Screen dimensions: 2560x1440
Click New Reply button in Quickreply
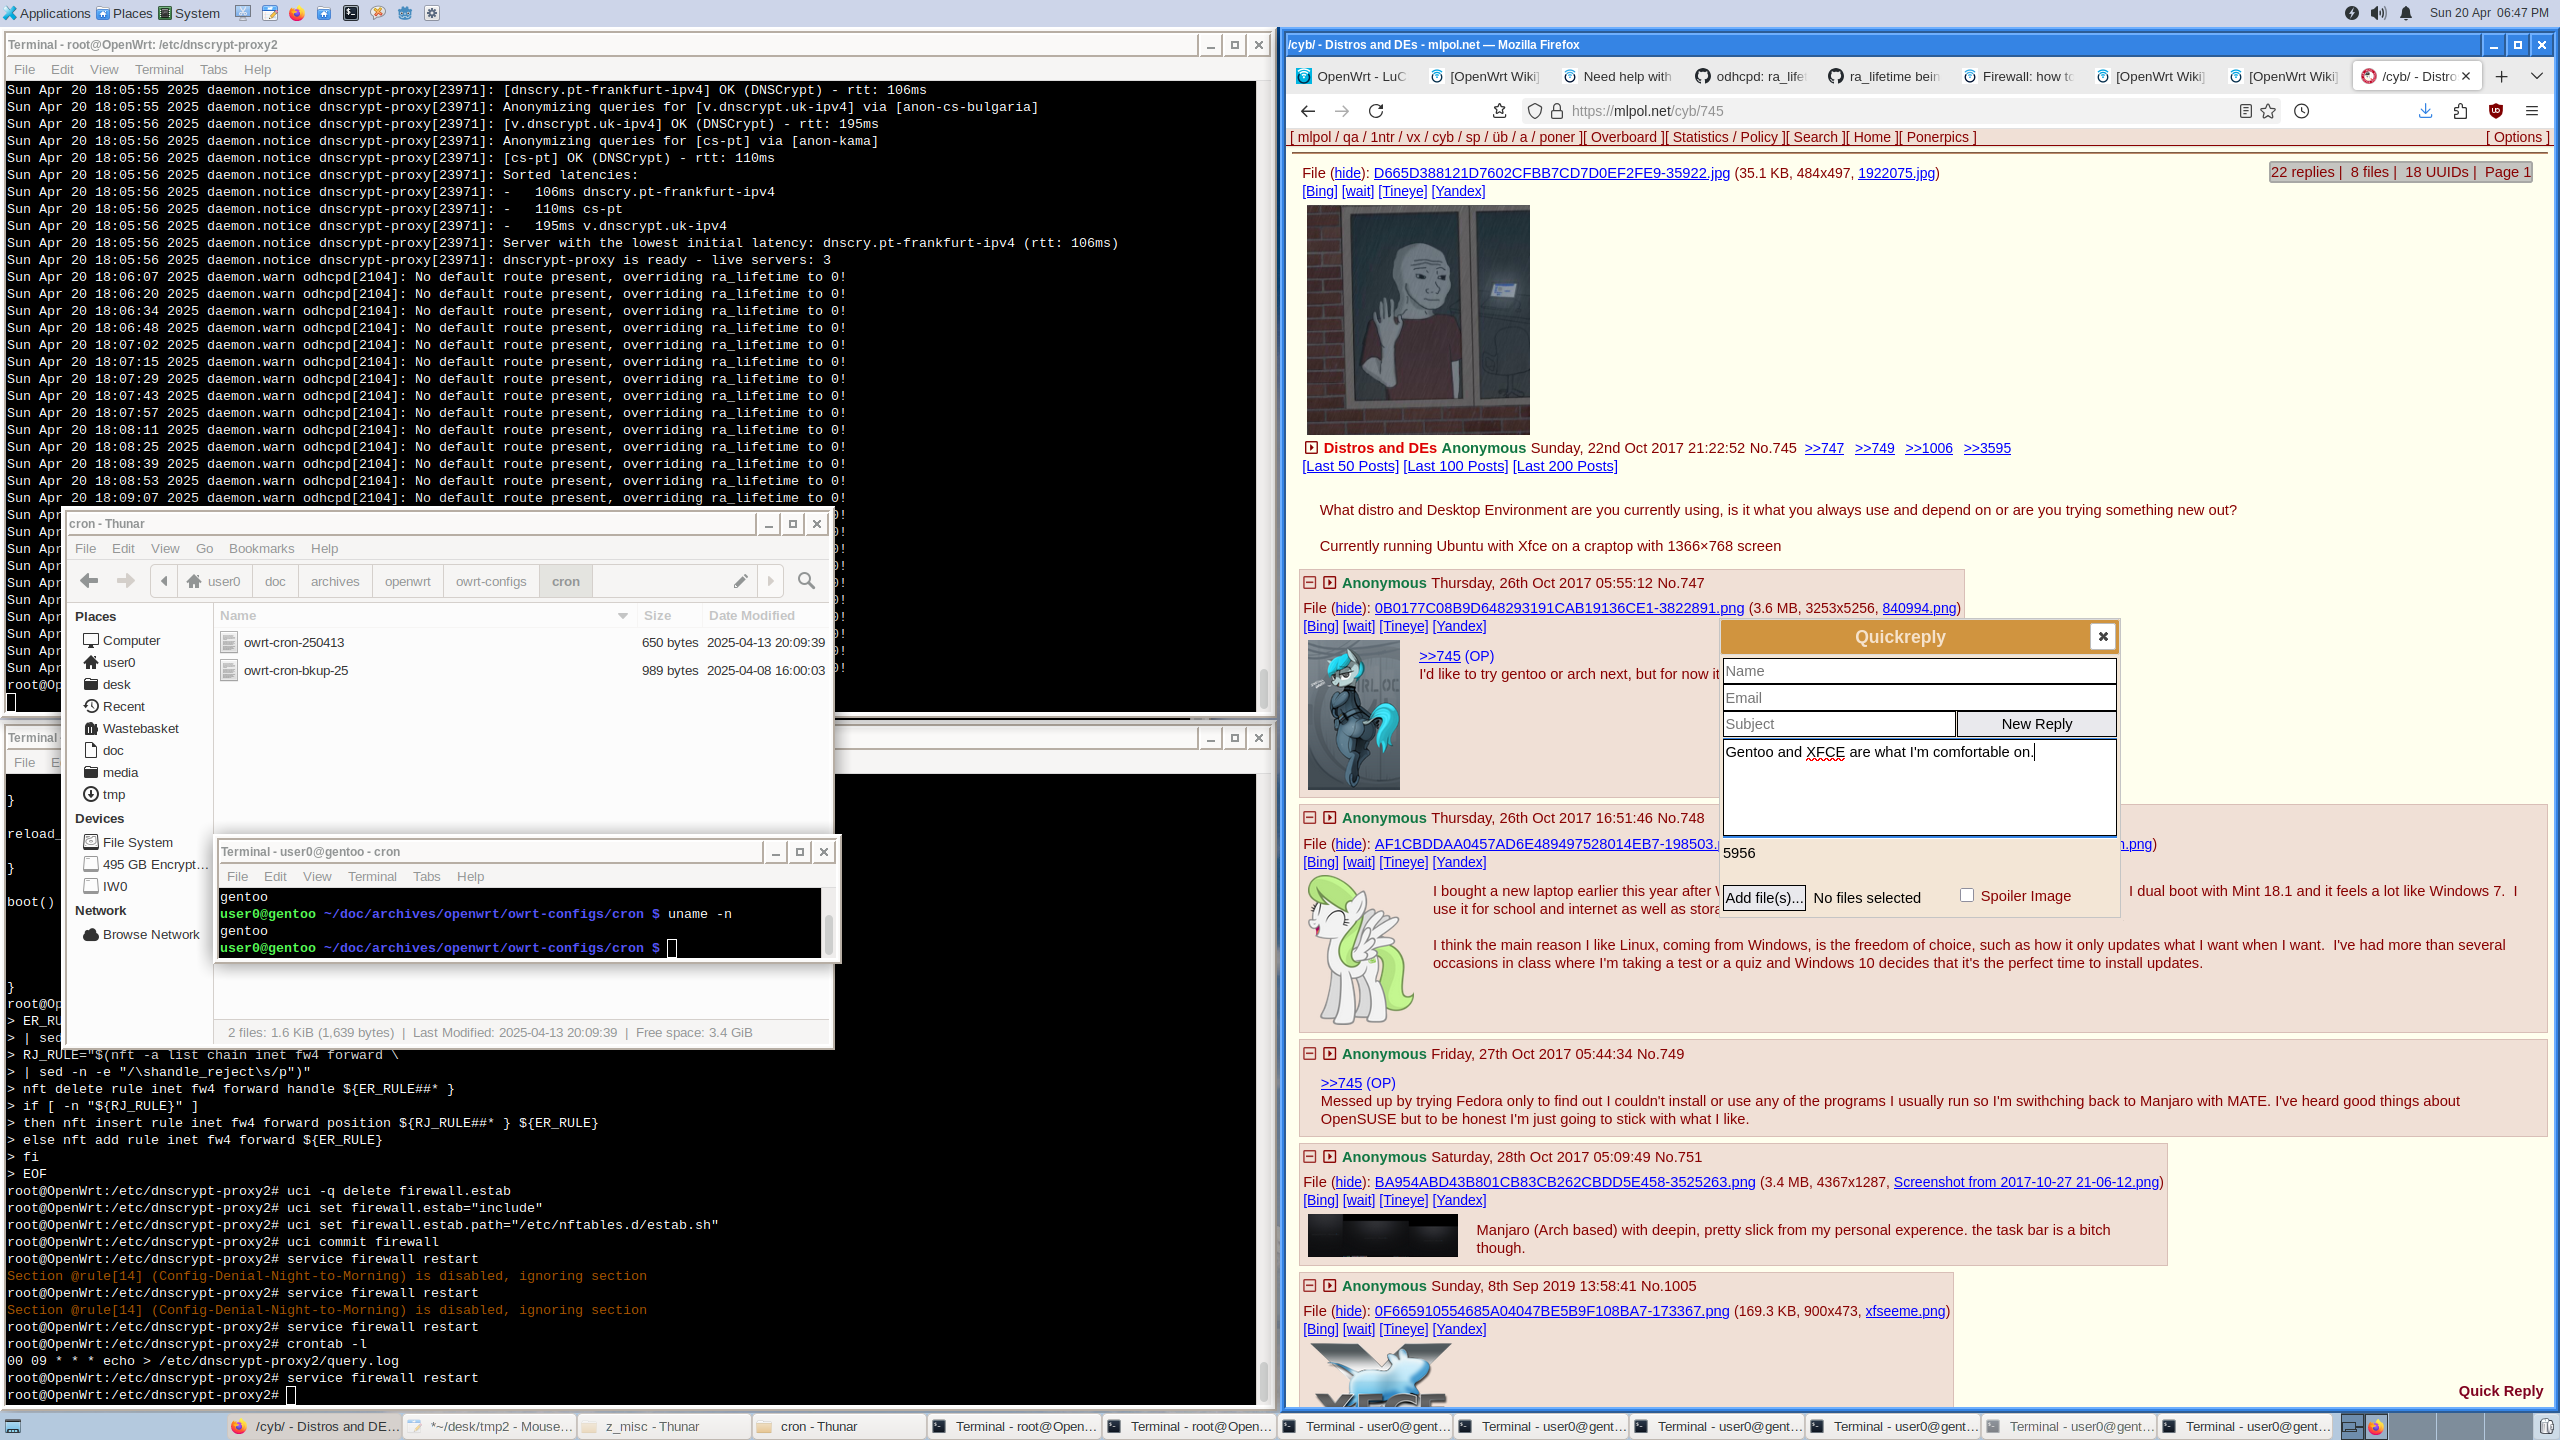pyautogui.click(x=2036, y=724)
